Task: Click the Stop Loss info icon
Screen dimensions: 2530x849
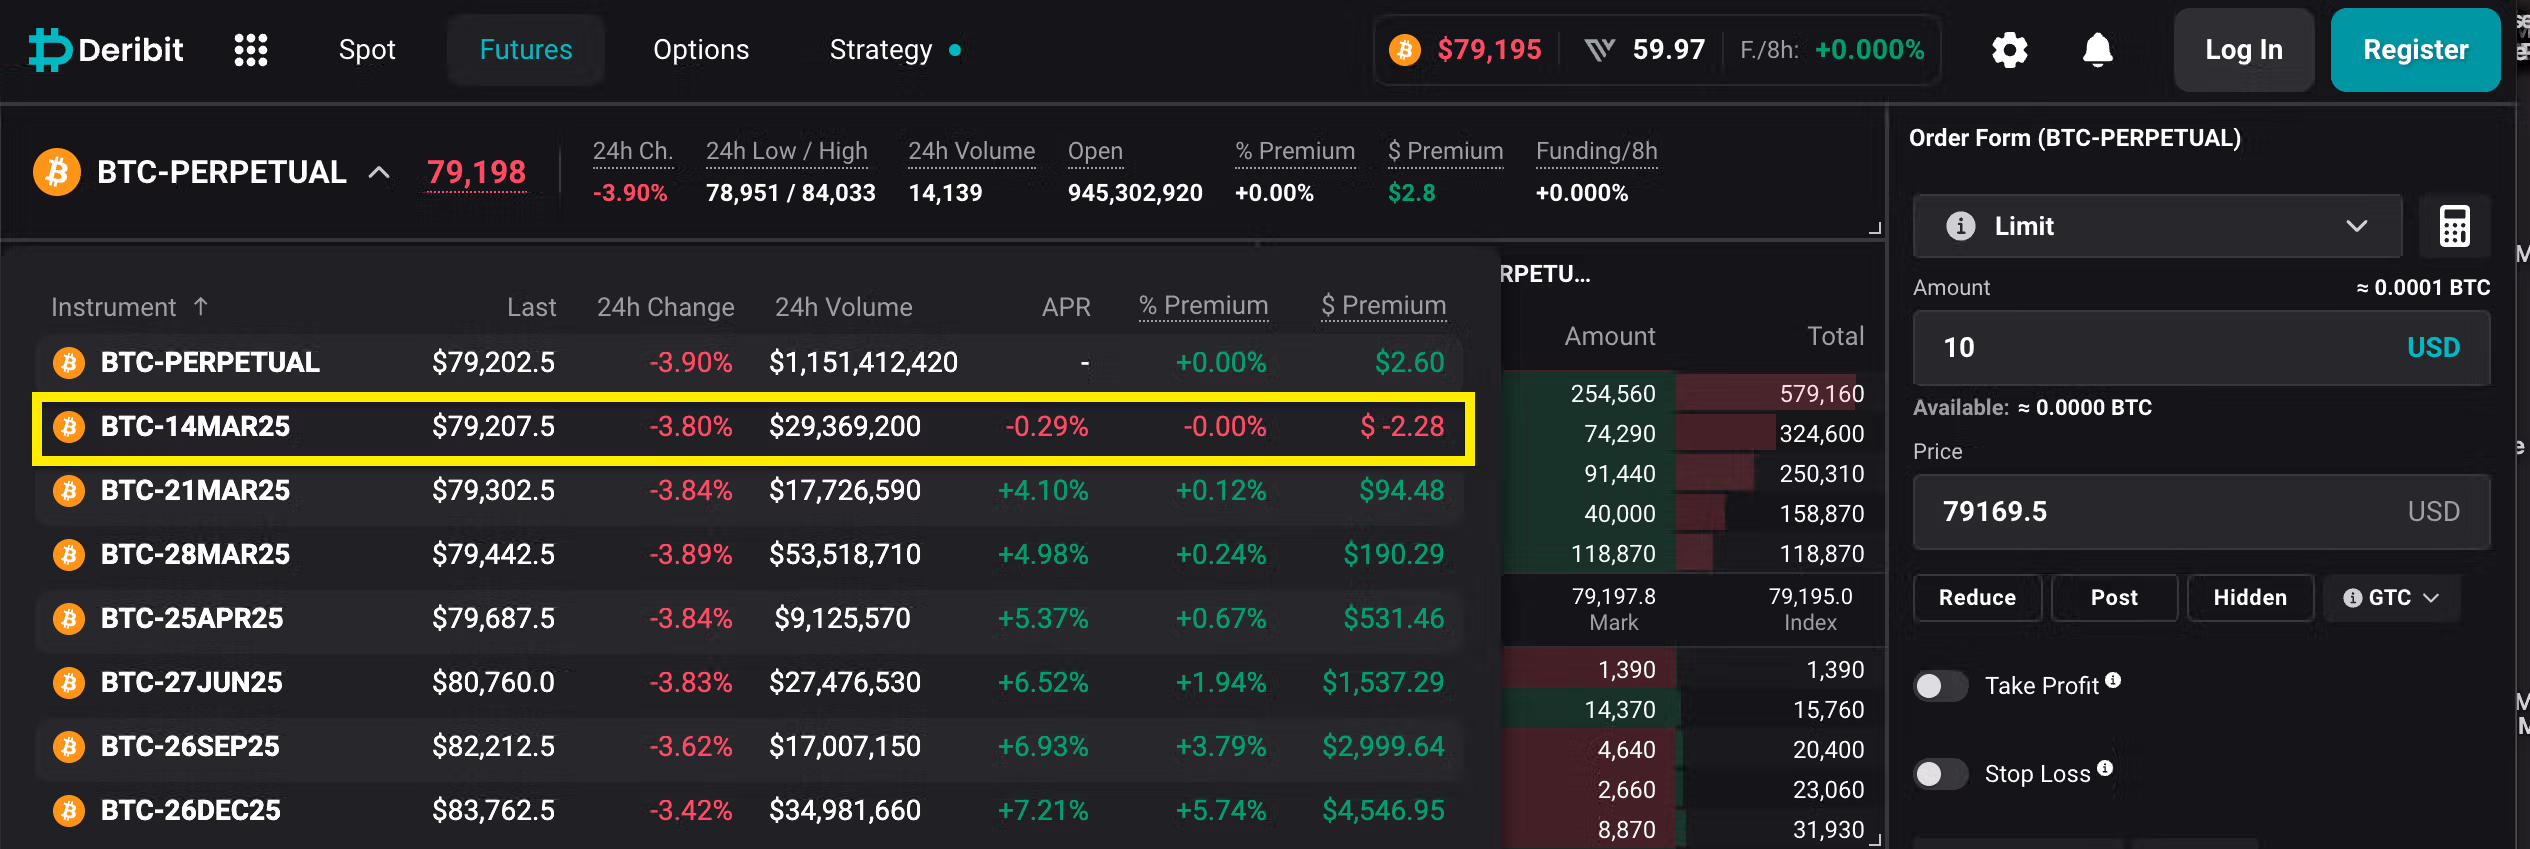Action: (2105, 768)
